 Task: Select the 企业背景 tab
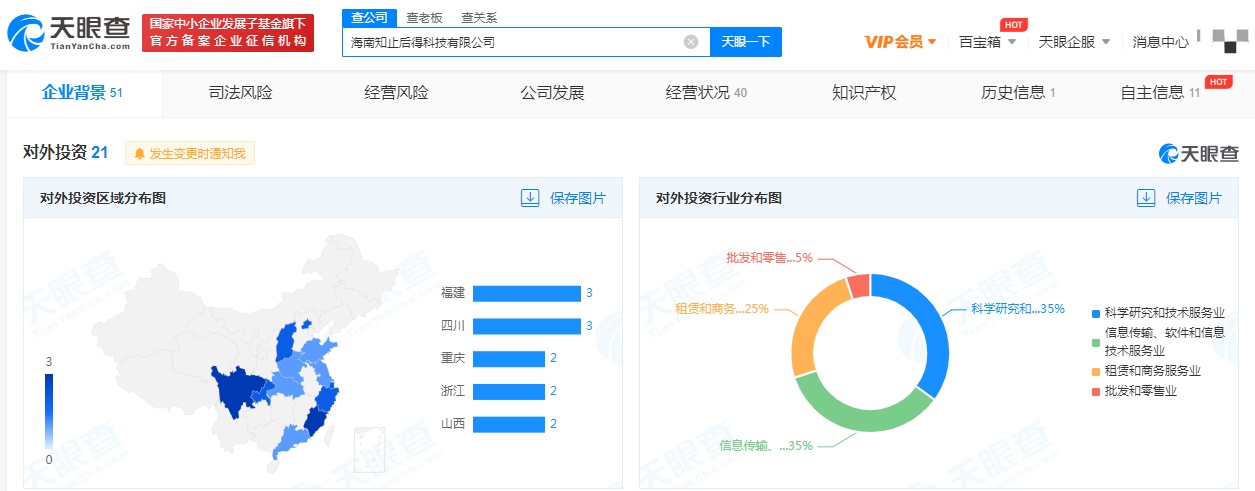click(x=82, y=93)
